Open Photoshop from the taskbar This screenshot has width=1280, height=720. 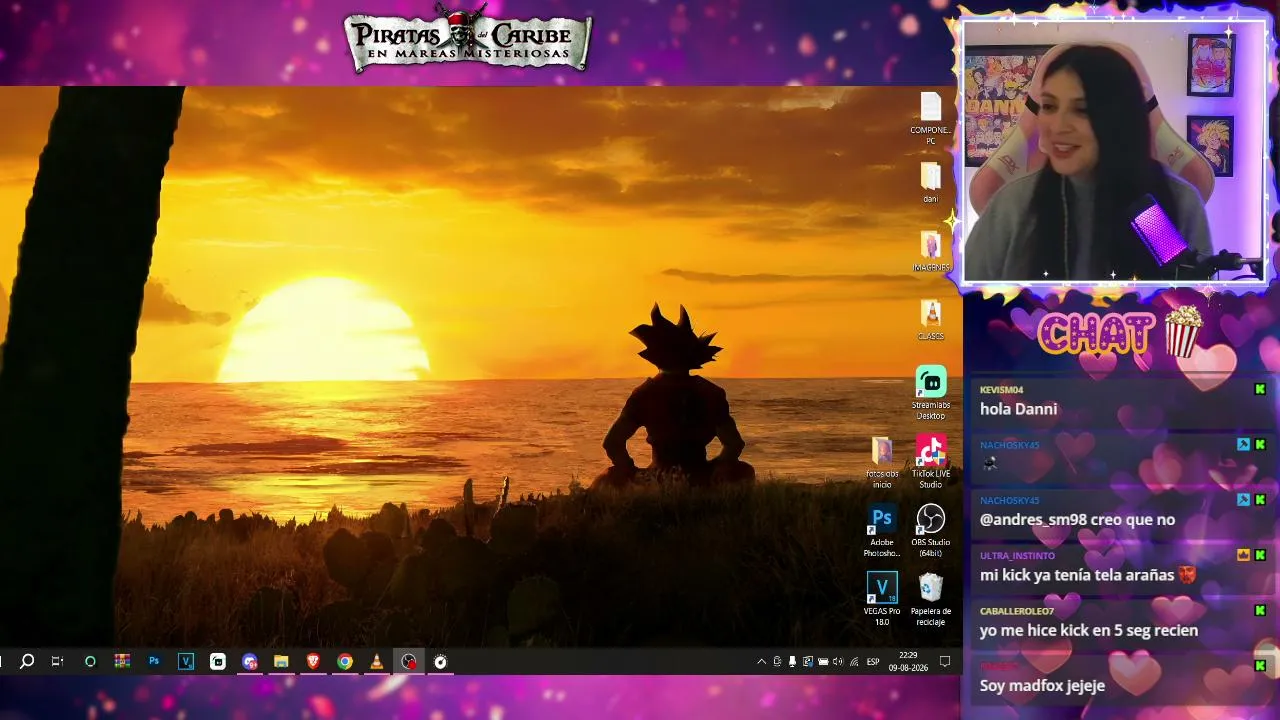[x=154, y=661]
